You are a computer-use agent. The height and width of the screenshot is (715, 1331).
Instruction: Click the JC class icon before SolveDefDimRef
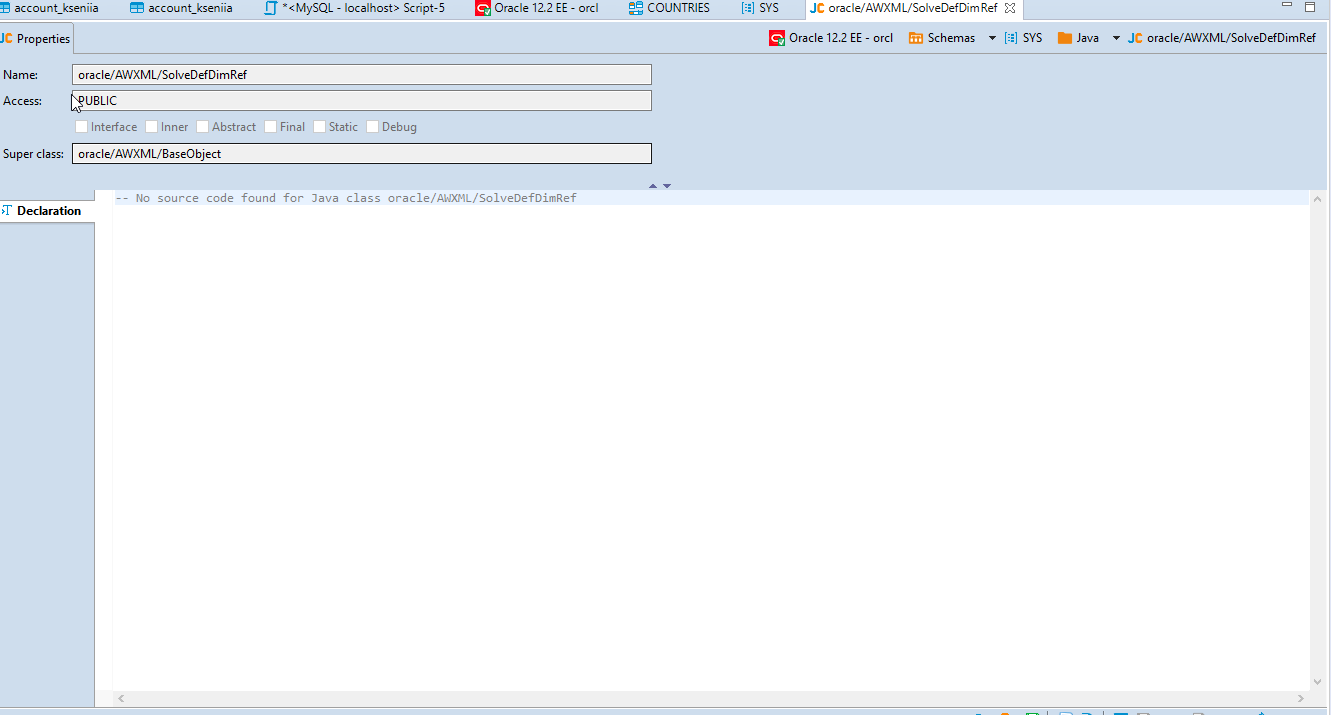[x=1135, y=38]
